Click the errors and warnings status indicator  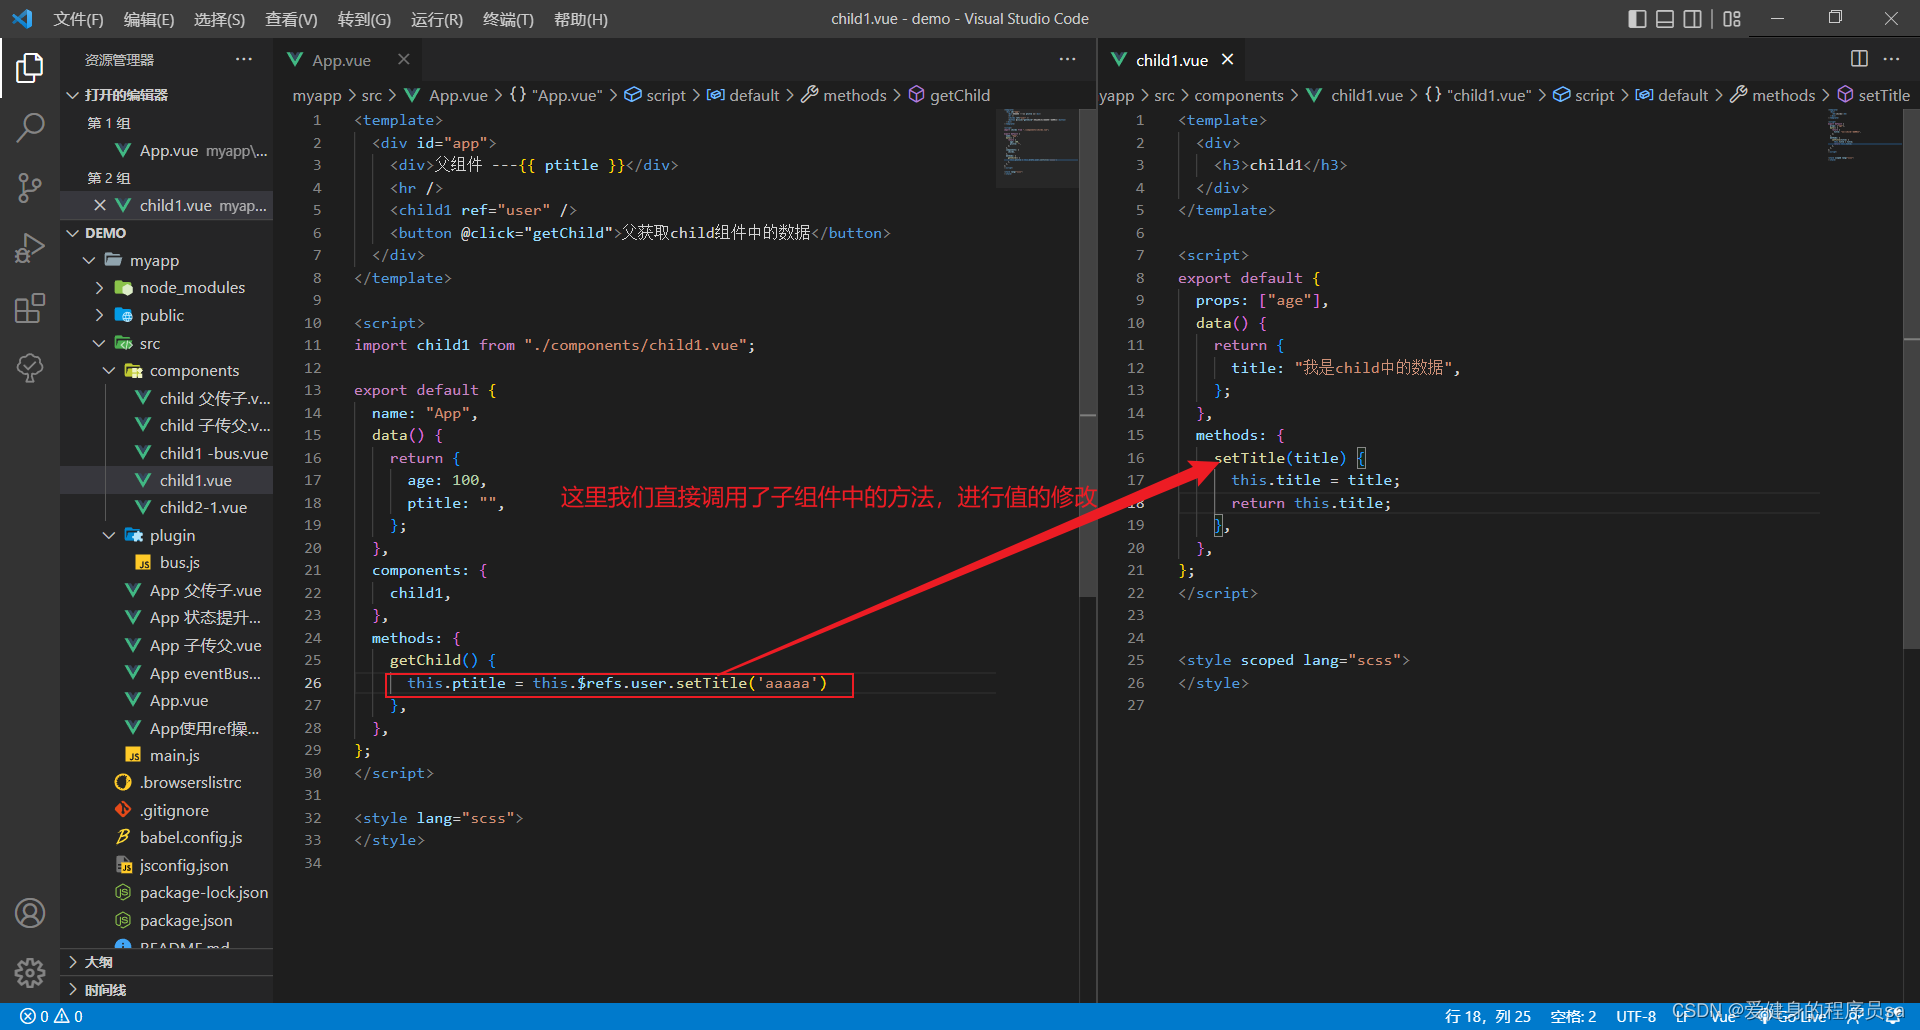click(x=52, y=1016)
